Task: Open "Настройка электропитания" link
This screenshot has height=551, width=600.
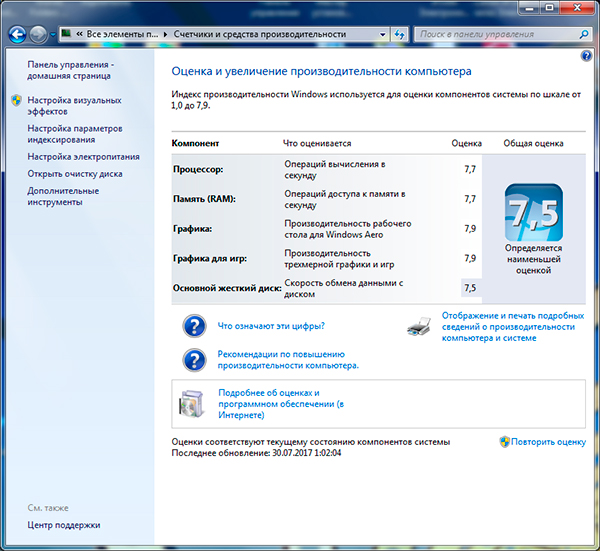Action: [83, 157]
